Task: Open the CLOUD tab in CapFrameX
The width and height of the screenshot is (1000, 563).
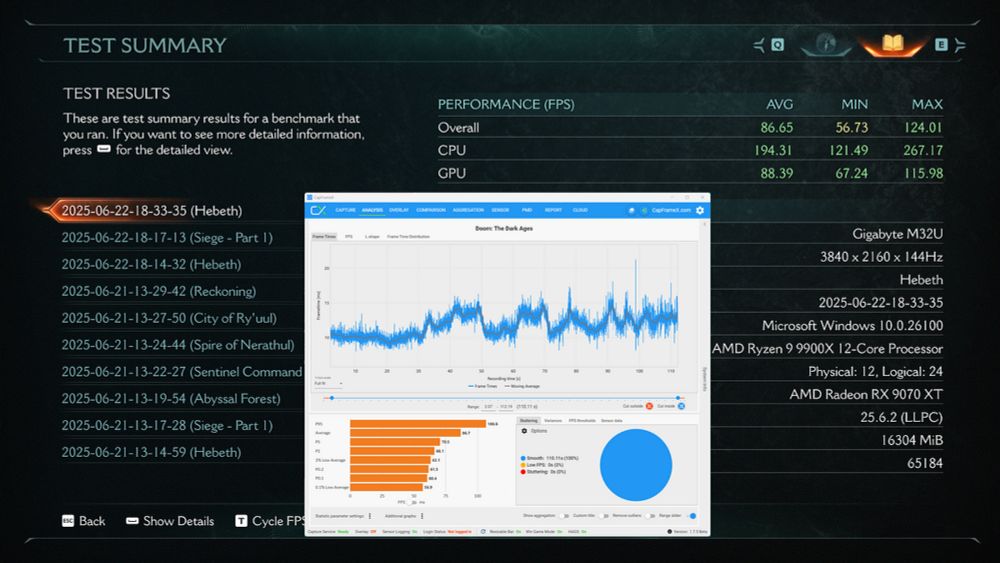Action: click(580, 210)
